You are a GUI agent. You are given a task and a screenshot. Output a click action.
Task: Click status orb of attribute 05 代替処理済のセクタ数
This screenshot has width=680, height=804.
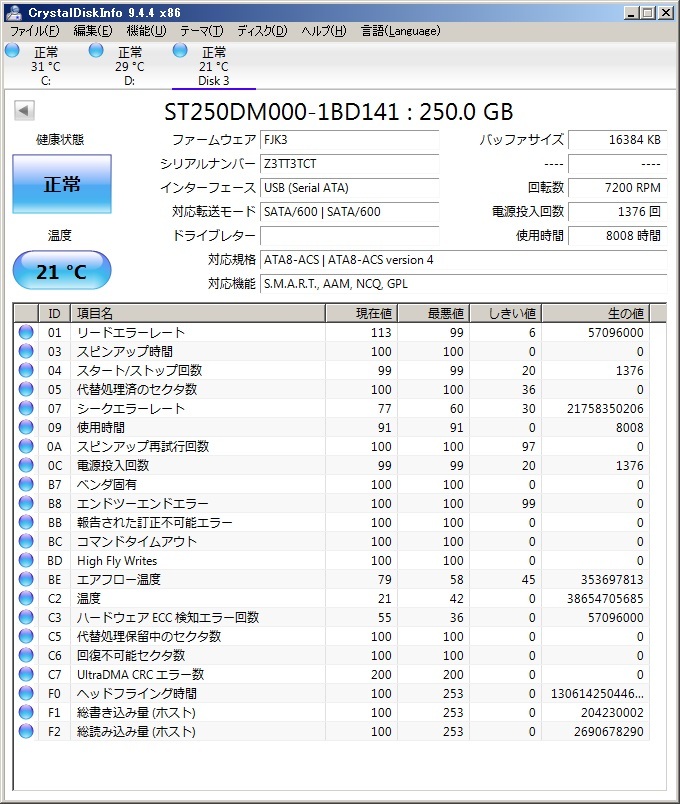click(26, 389)
